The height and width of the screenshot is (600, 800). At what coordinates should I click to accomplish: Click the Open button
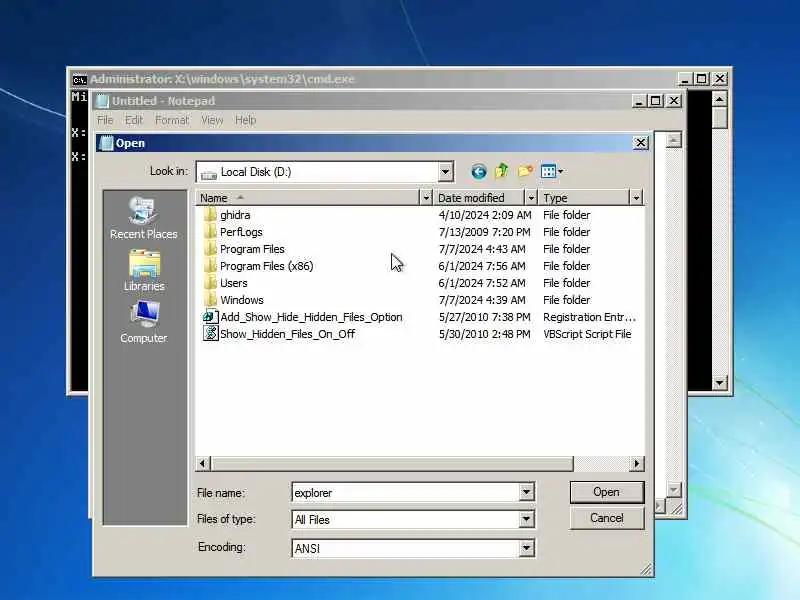(x=607, y=492)
